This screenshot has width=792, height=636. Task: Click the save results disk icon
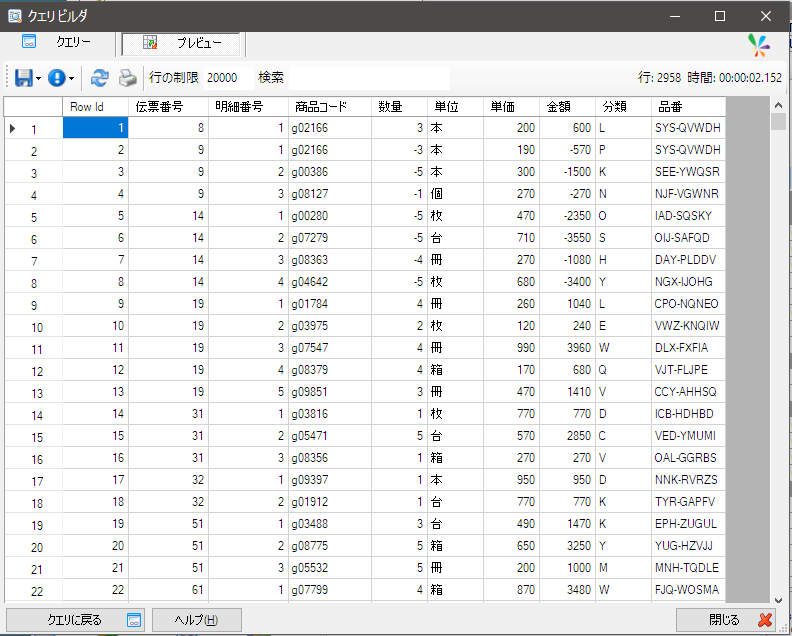(23, 78)
